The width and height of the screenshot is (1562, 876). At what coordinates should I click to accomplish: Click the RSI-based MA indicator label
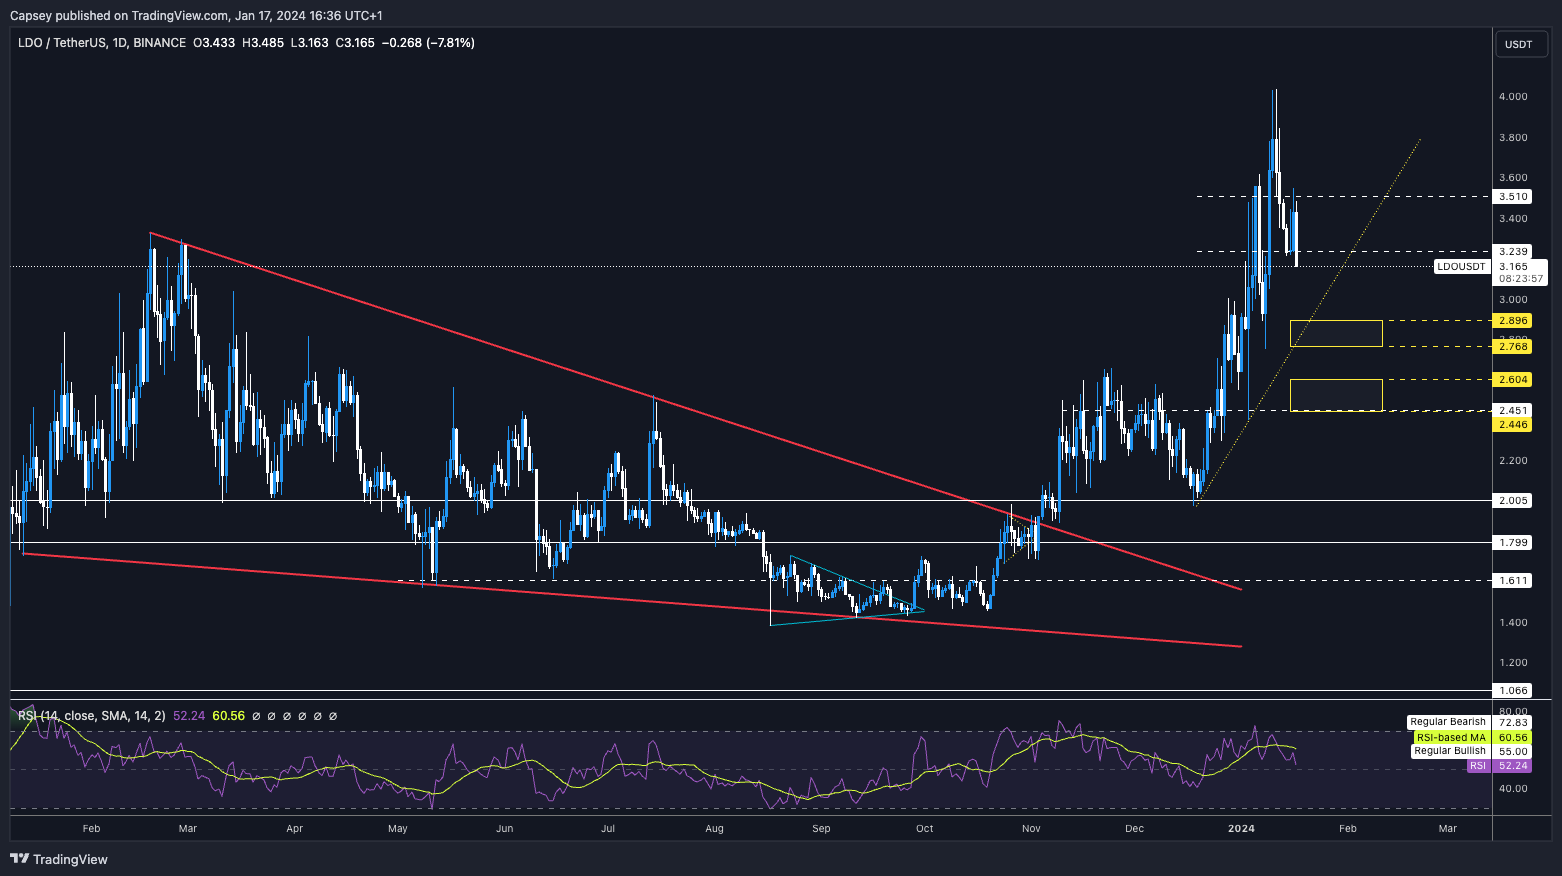point(1450,737)
